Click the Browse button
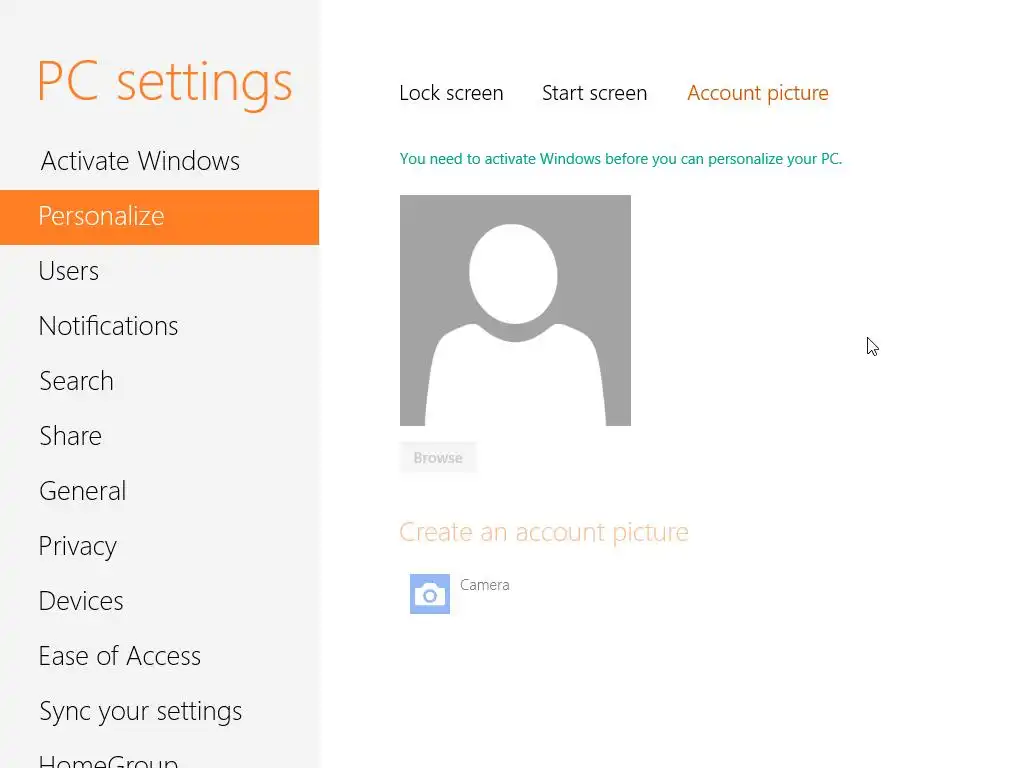The height and width of the screenshot is (768, 1024). pos(438,458)
